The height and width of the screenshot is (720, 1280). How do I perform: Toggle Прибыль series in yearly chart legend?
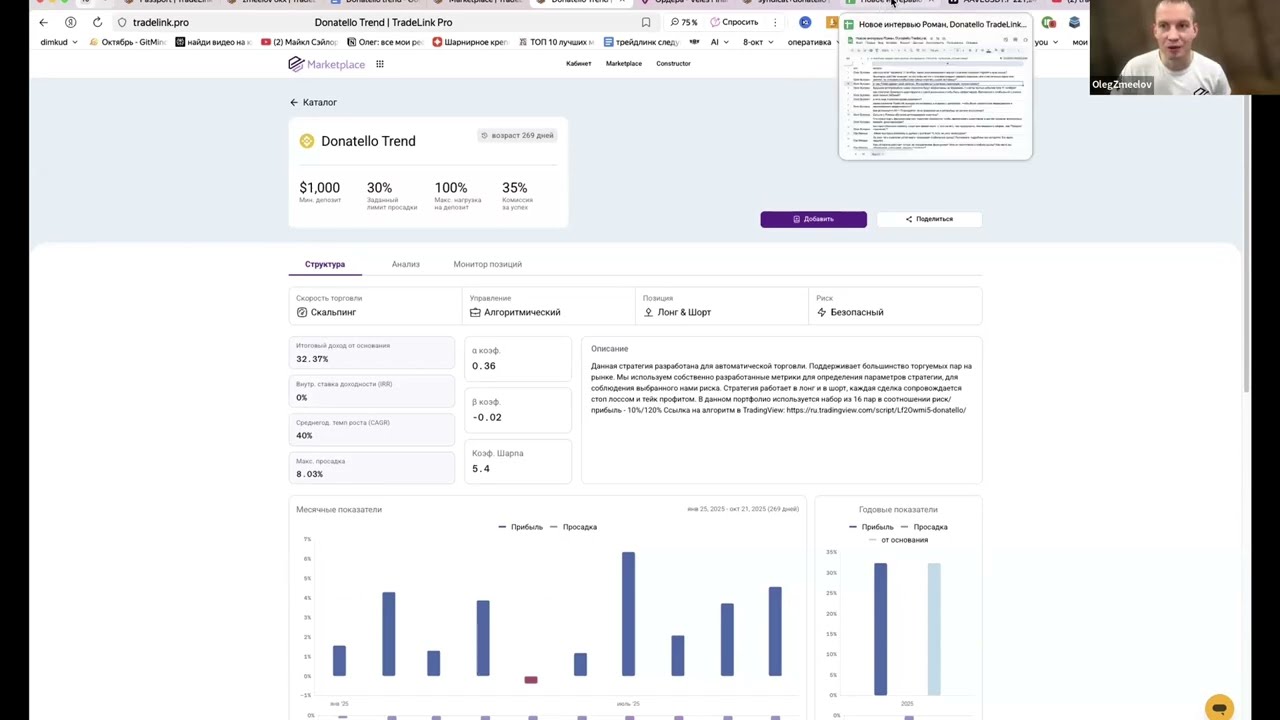[871, 527]
